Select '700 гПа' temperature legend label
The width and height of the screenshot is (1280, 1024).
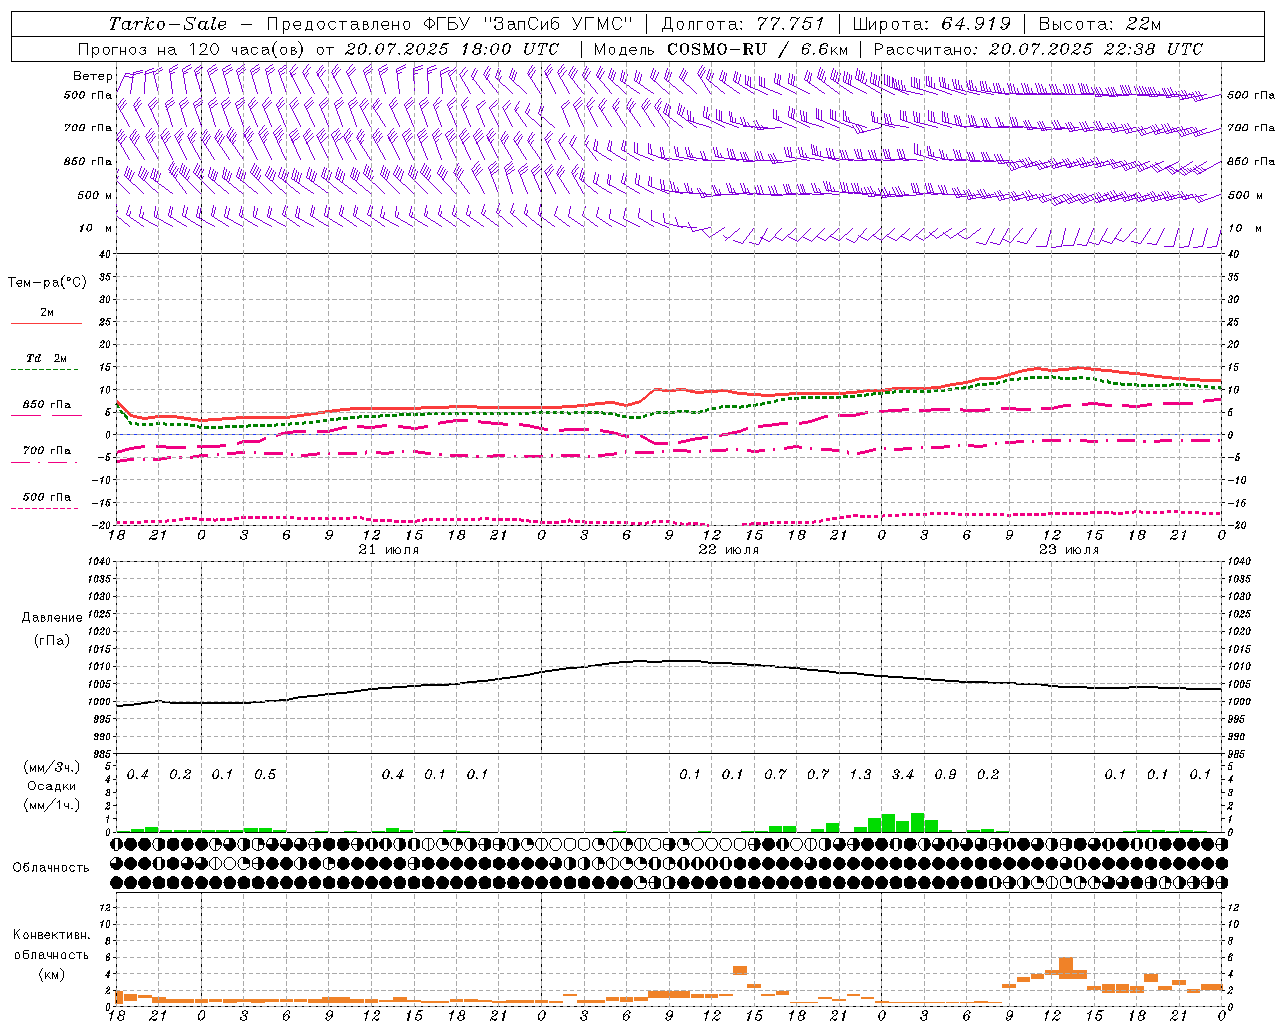[47, 451]
